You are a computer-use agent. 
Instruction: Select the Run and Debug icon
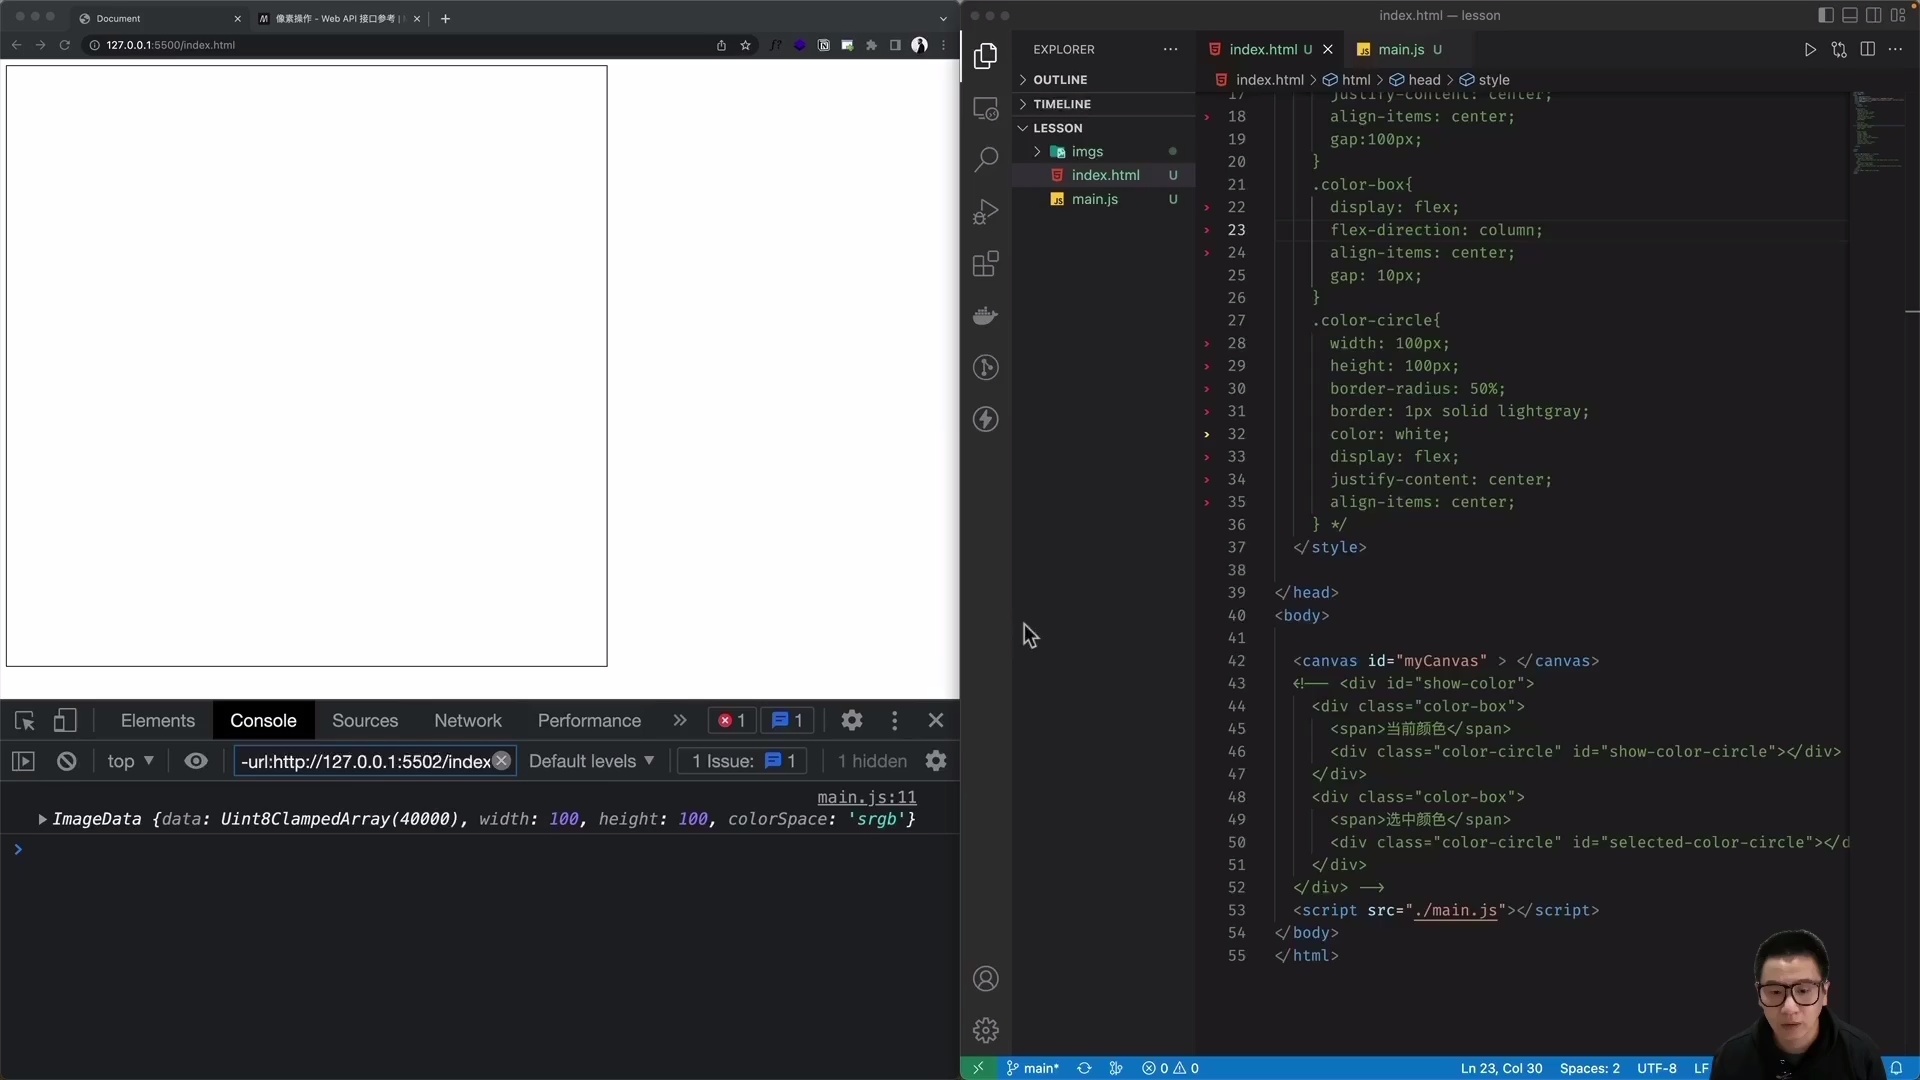point(986,211)
